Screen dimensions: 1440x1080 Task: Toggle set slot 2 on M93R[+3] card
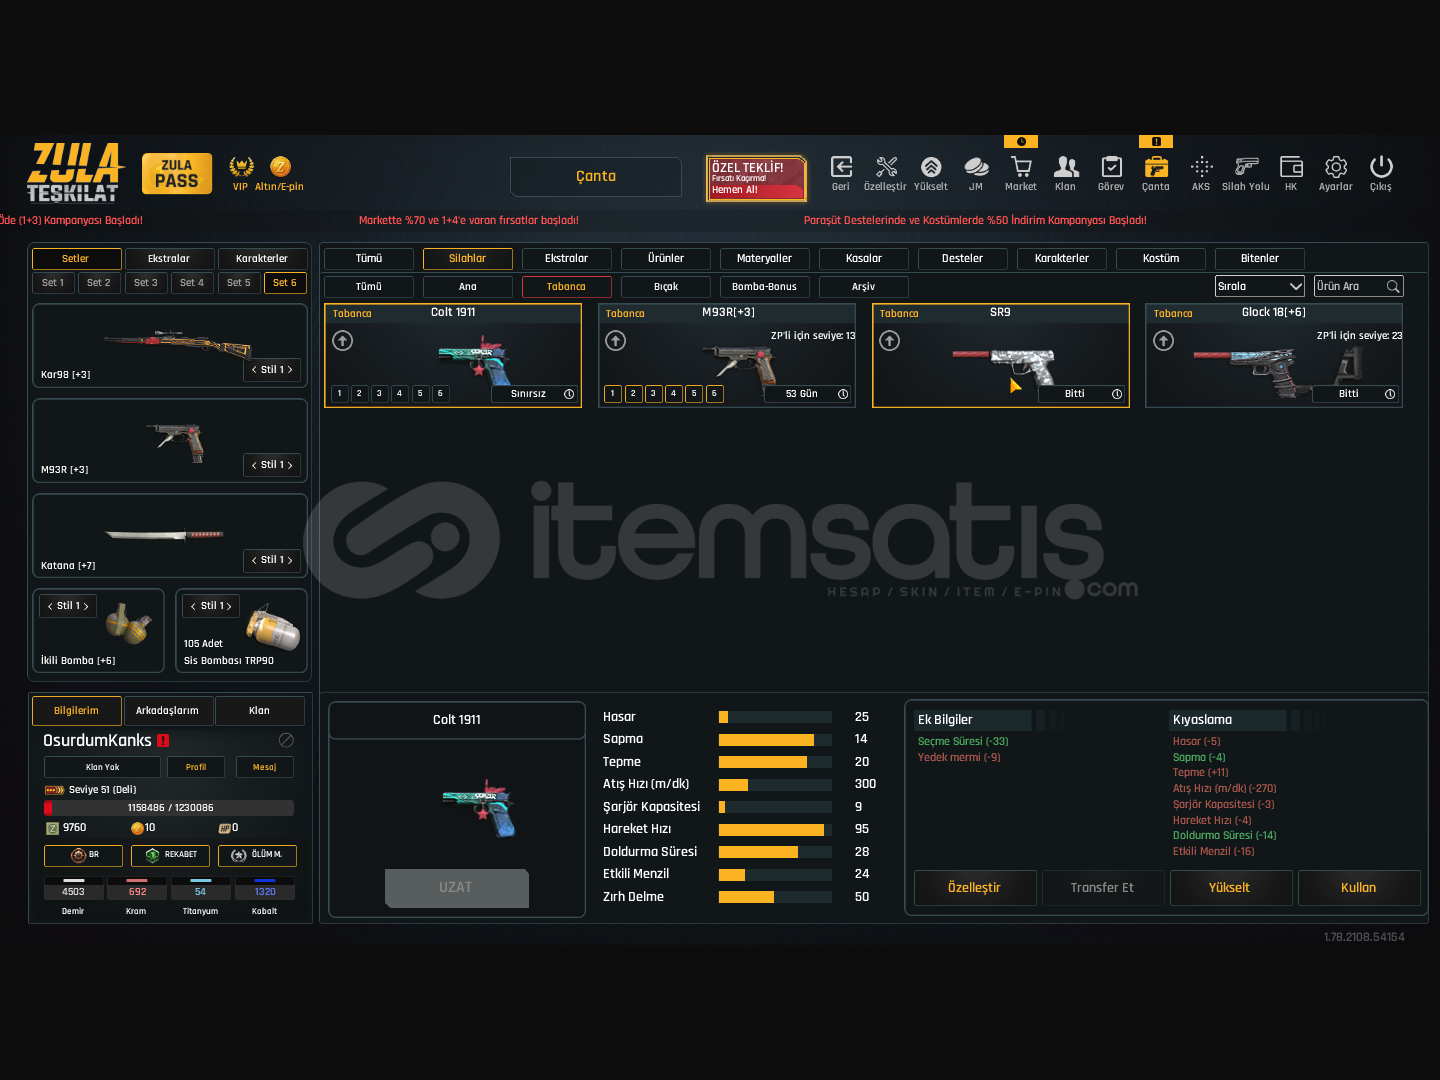point(633,394)
